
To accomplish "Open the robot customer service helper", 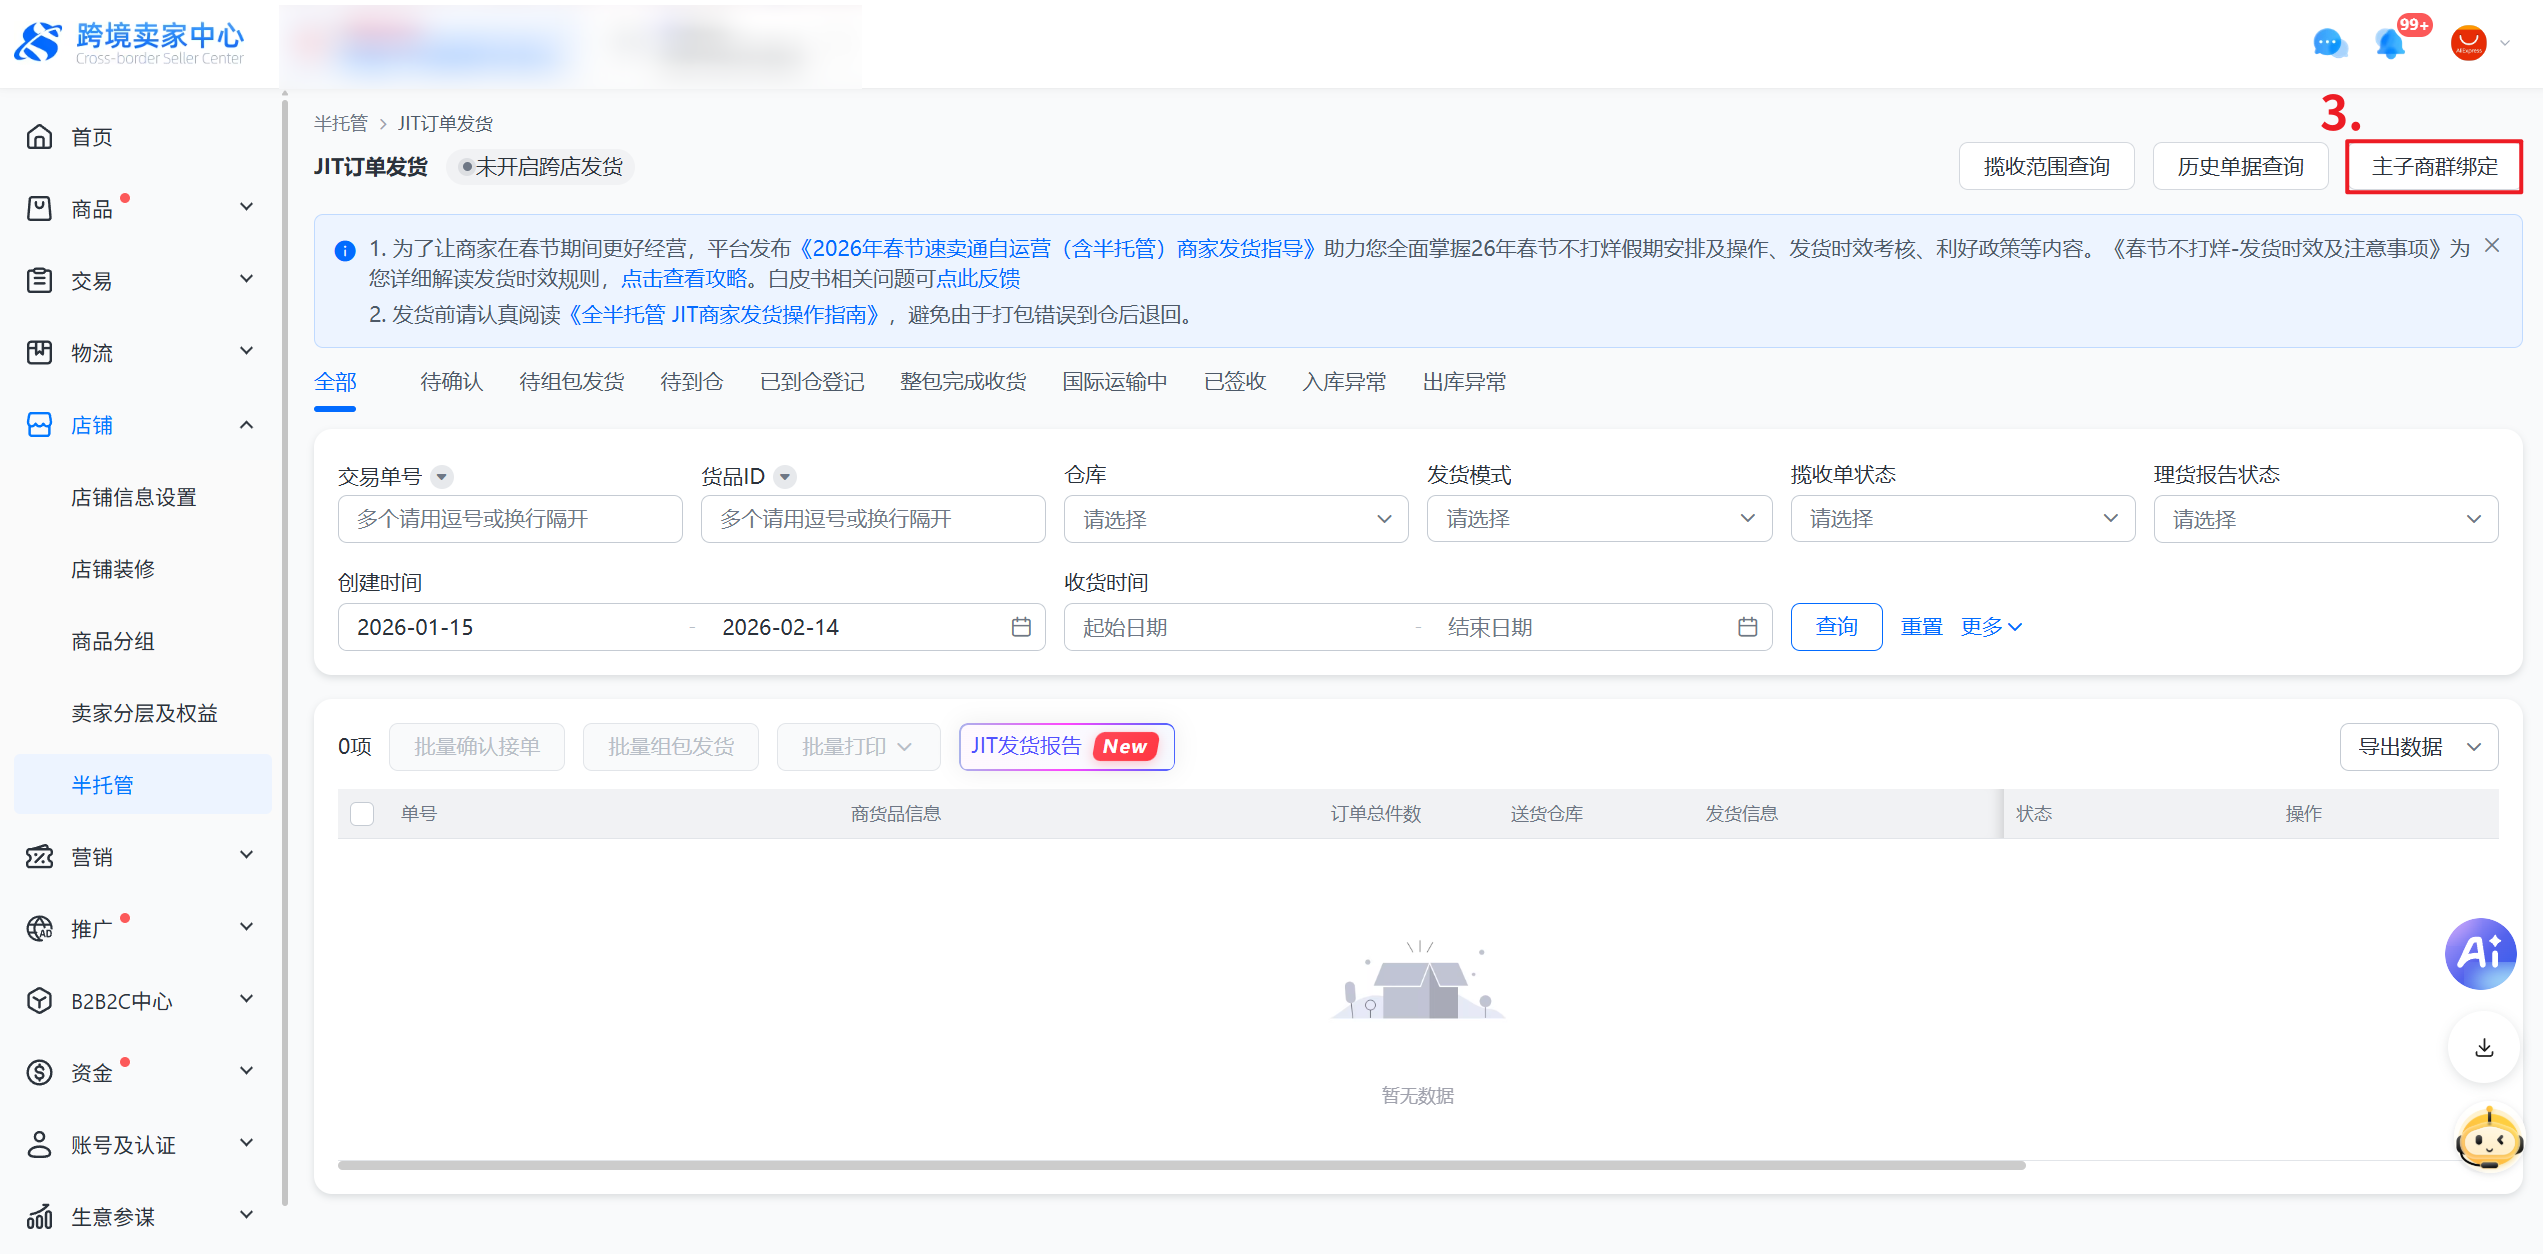I will coord(2489,1139).
